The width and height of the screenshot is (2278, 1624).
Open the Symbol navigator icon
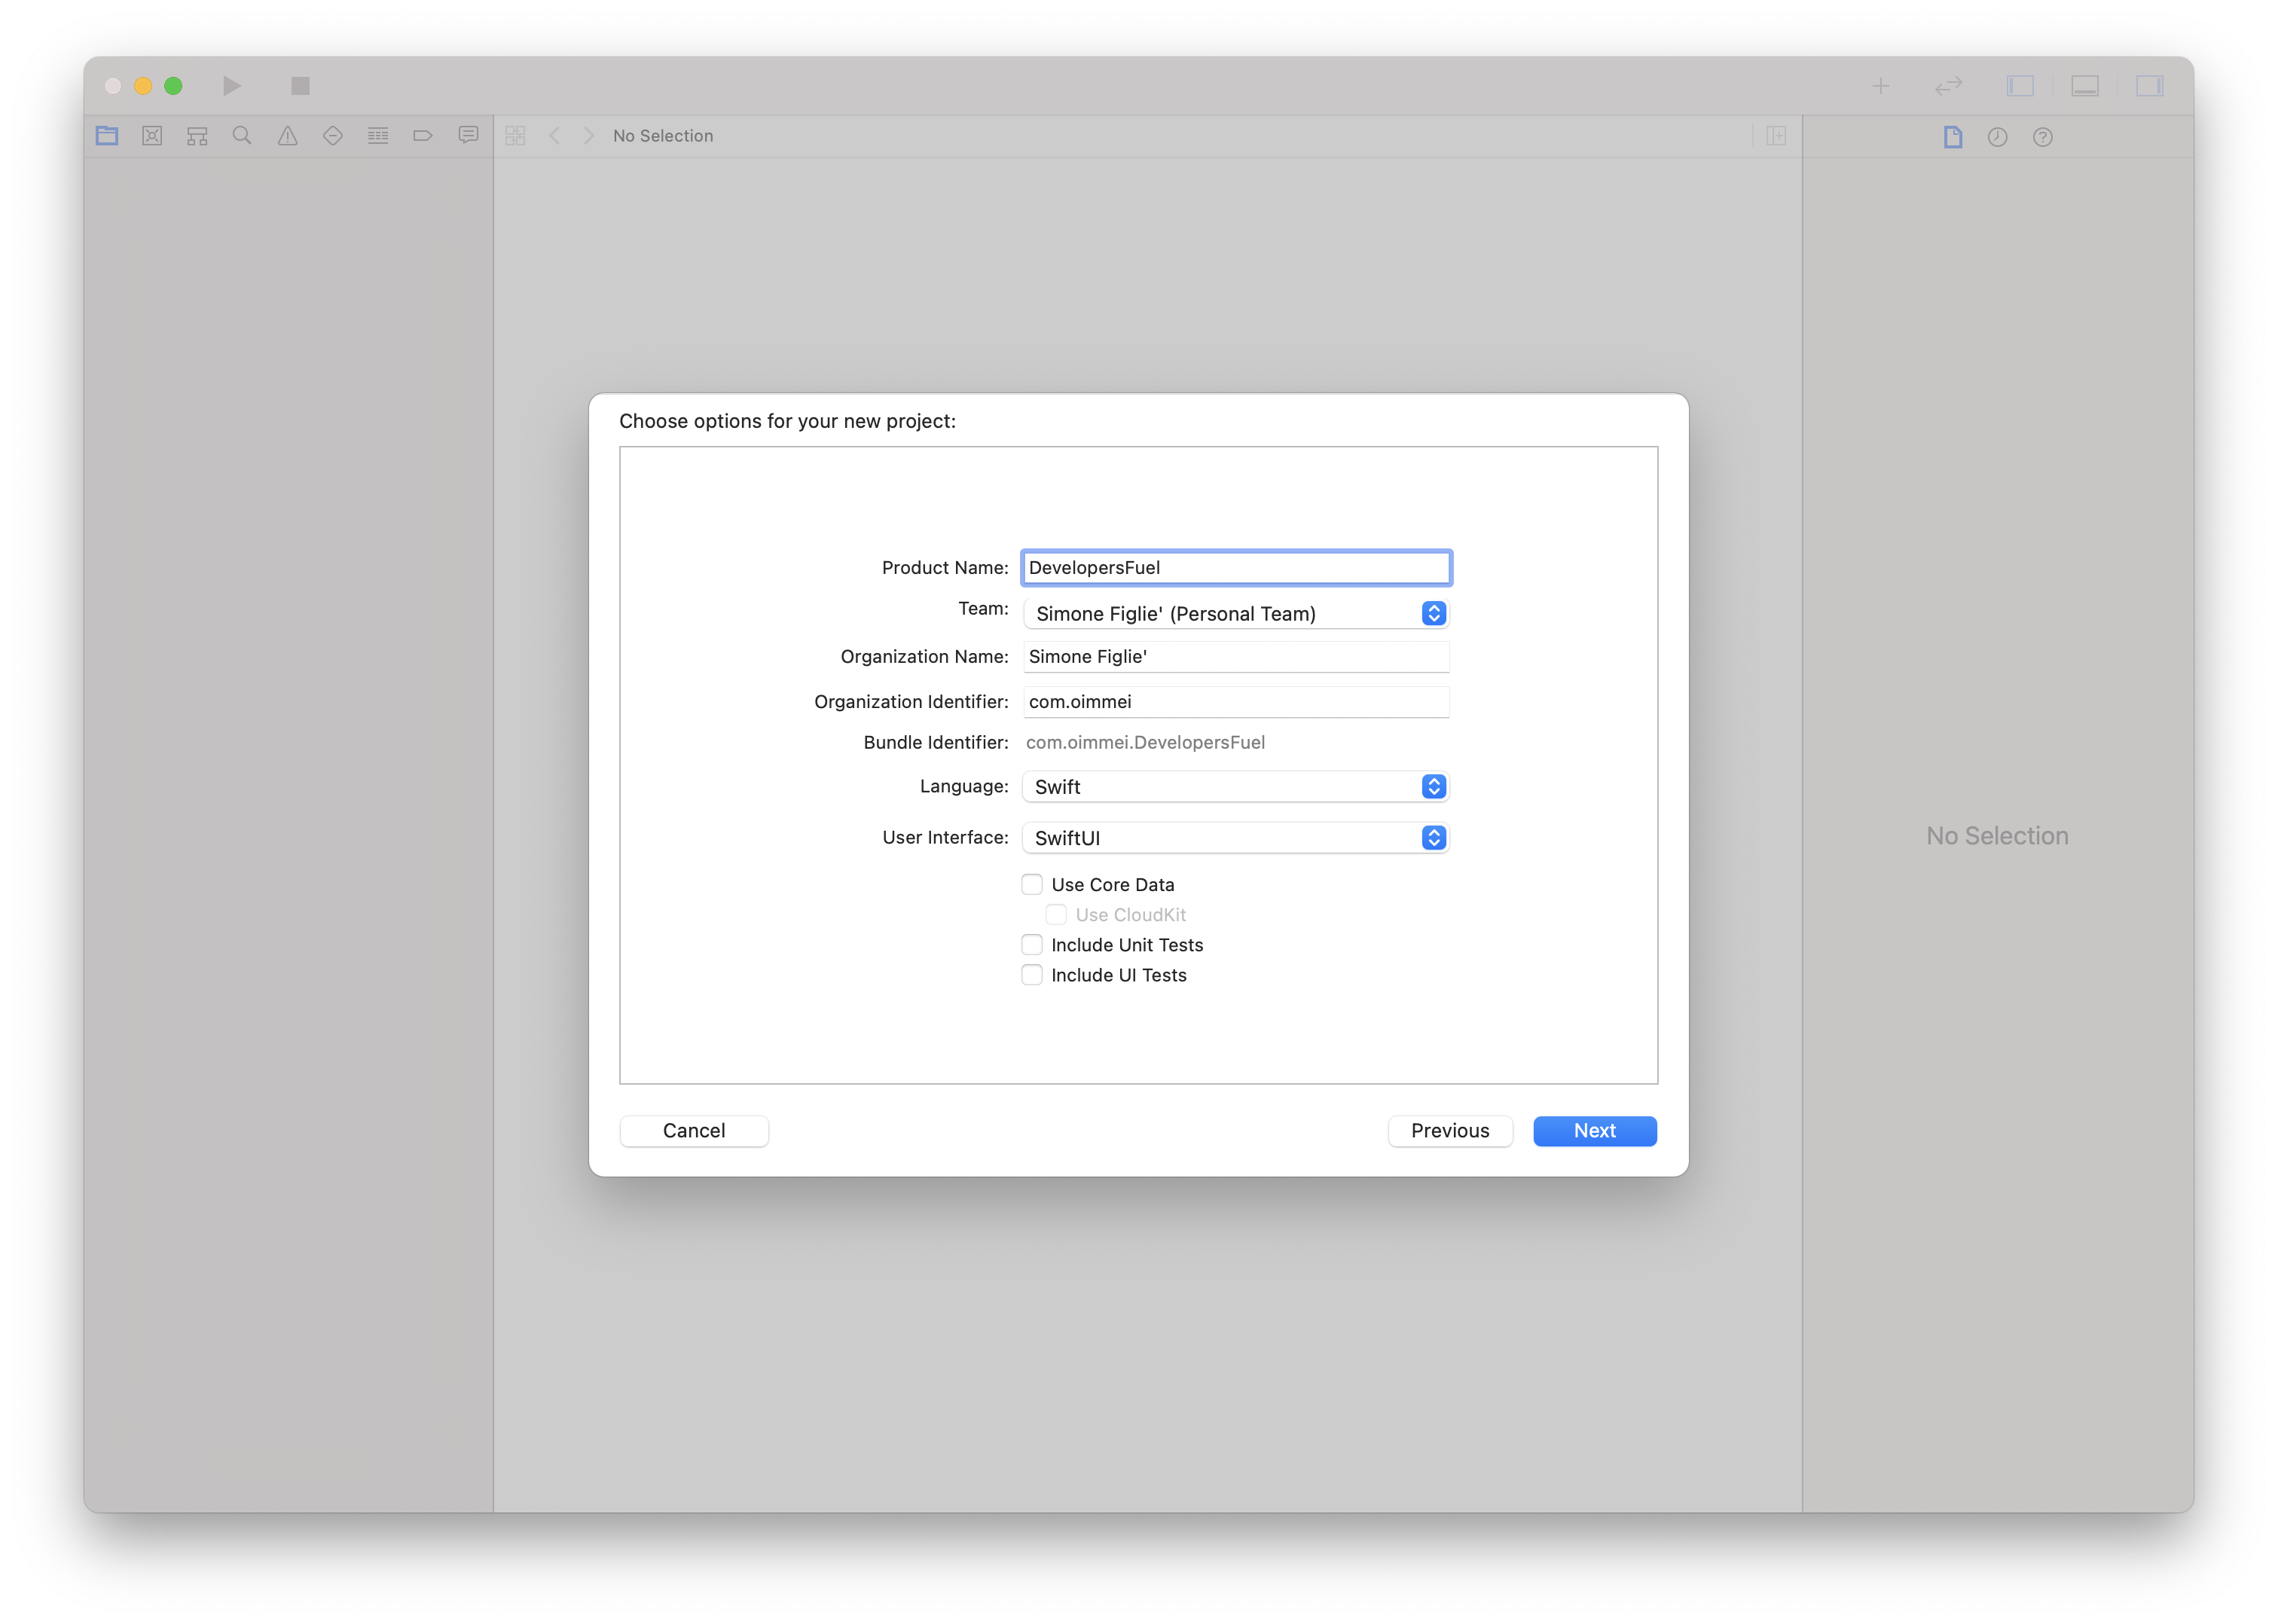pos(197,136)
